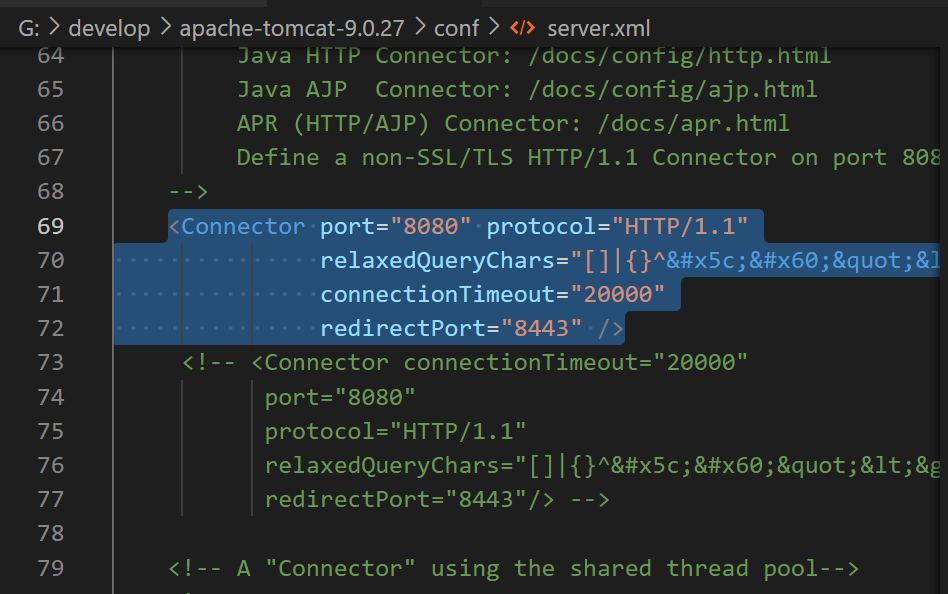The width and height of the screenshot is (948, 594).
Task: Click commented protocol="HTTP/1.1" on line 75
Action: coord(395,431)
